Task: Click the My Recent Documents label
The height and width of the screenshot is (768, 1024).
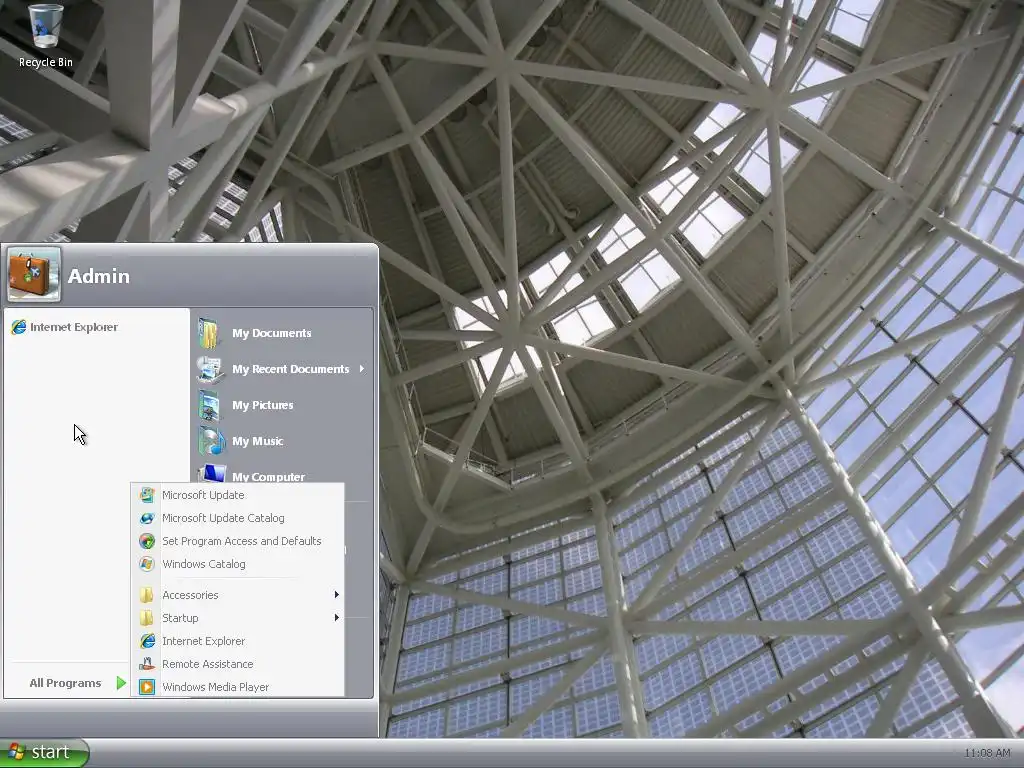Action: click(291, 369)
